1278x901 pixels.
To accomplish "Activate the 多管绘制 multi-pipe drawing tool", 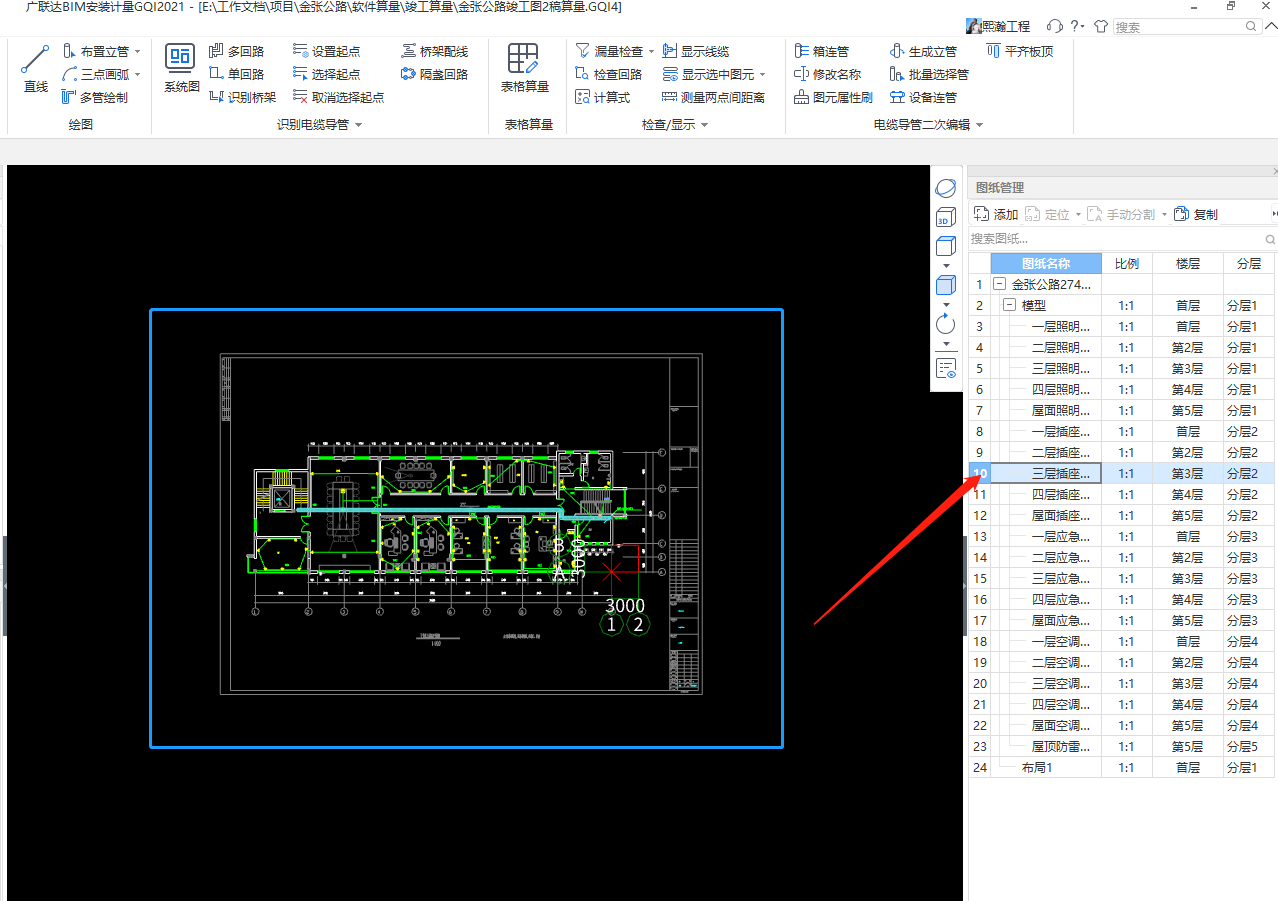I will pyautogui.click(x=95, y=97).
